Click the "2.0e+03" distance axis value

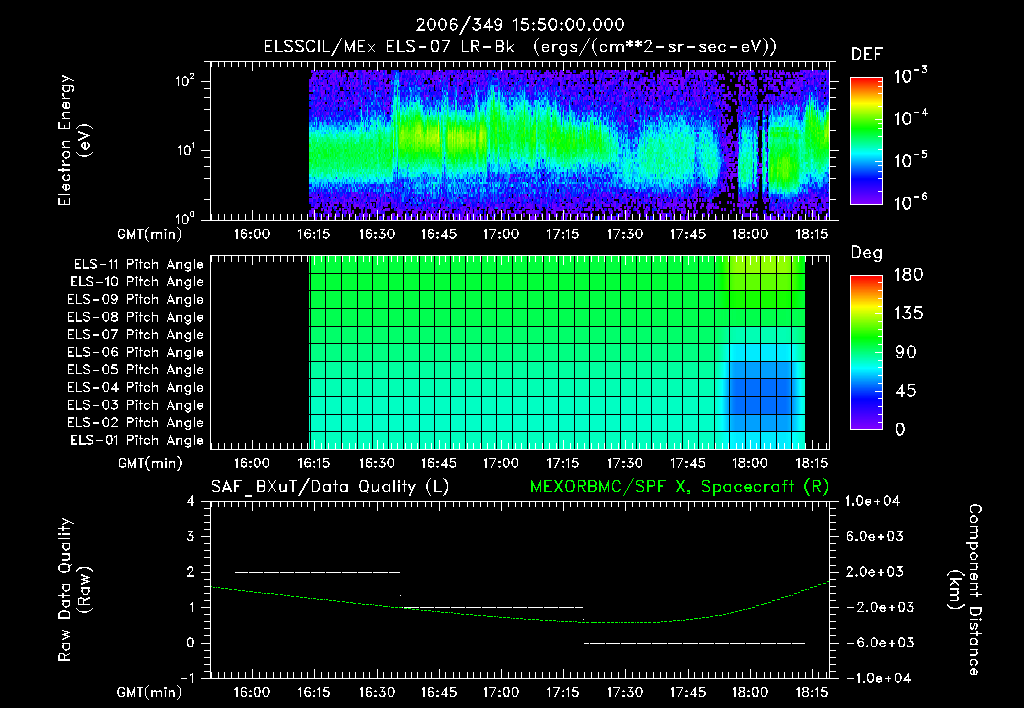click(x=875, y=572)
